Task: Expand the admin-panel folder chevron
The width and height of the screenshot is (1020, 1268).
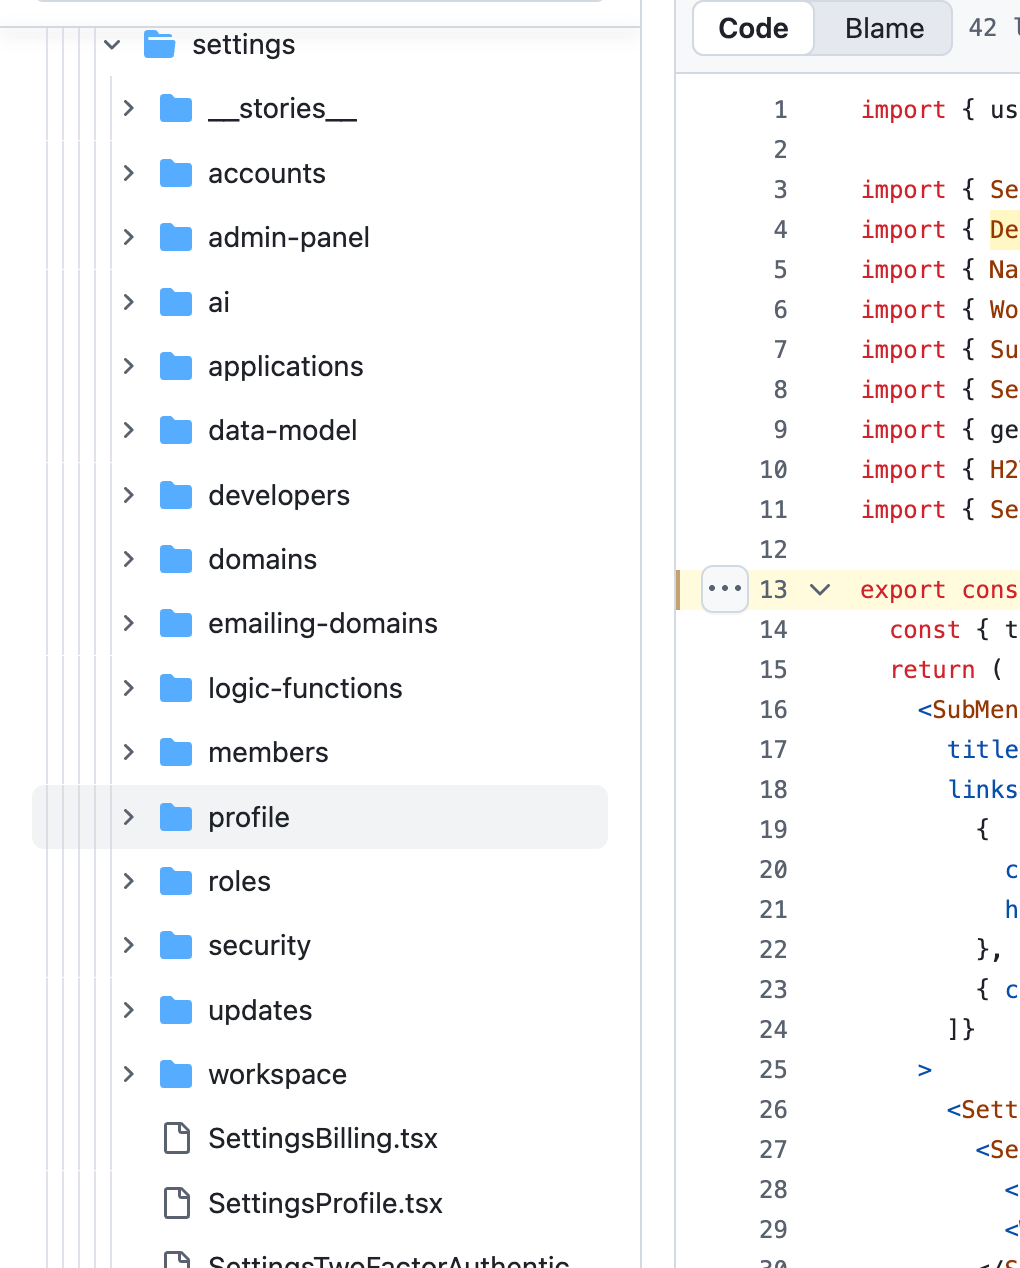Action: [128, 237]
